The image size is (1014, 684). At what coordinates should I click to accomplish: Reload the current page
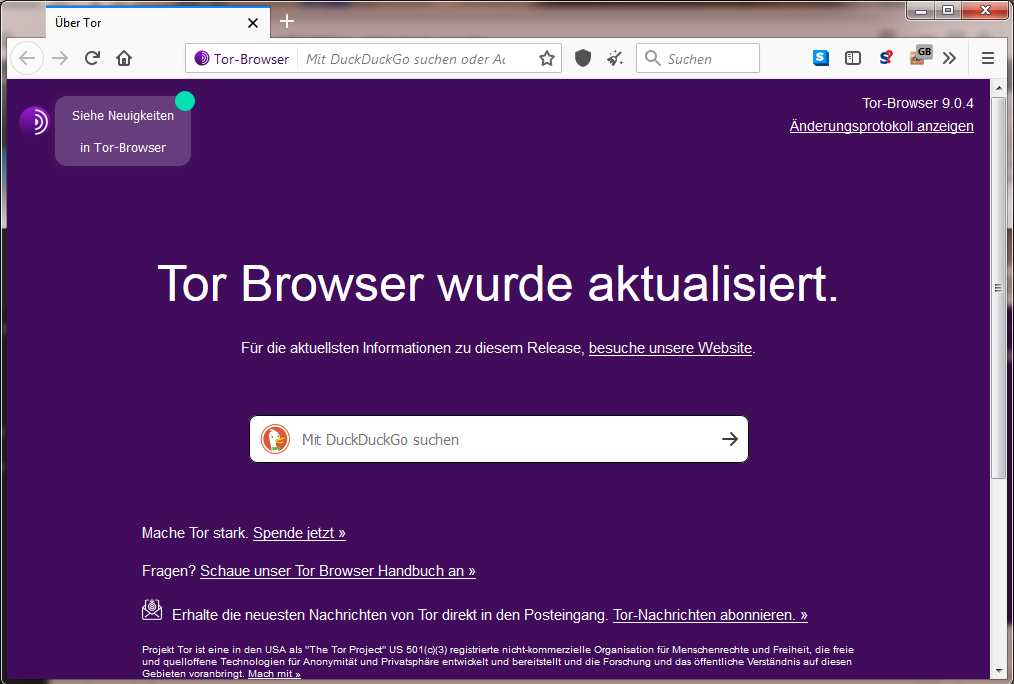[x=92, y=58]
